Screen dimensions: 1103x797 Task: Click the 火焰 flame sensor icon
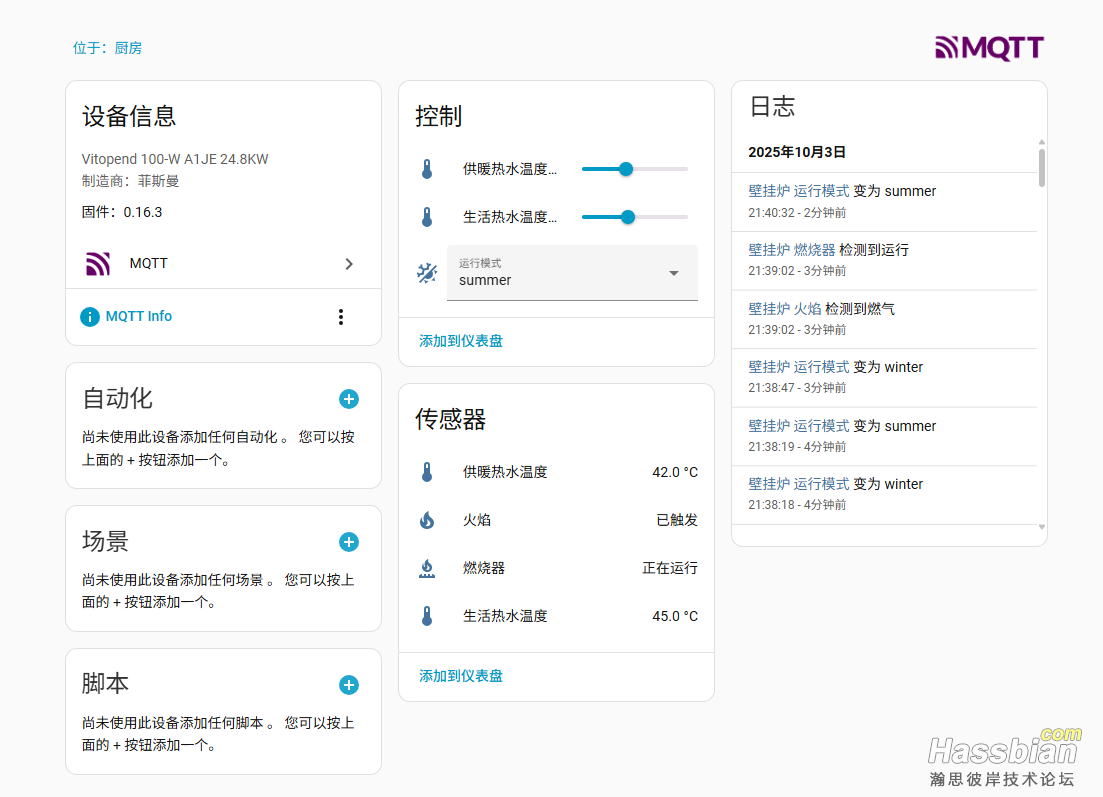(x=427, y=520)
